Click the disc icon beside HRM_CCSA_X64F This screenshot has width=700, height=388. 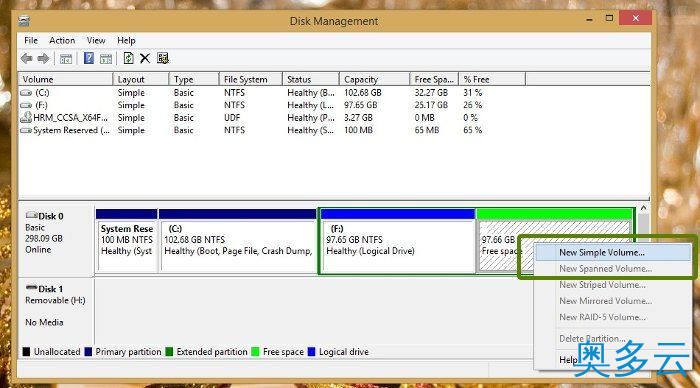(26, 117)
